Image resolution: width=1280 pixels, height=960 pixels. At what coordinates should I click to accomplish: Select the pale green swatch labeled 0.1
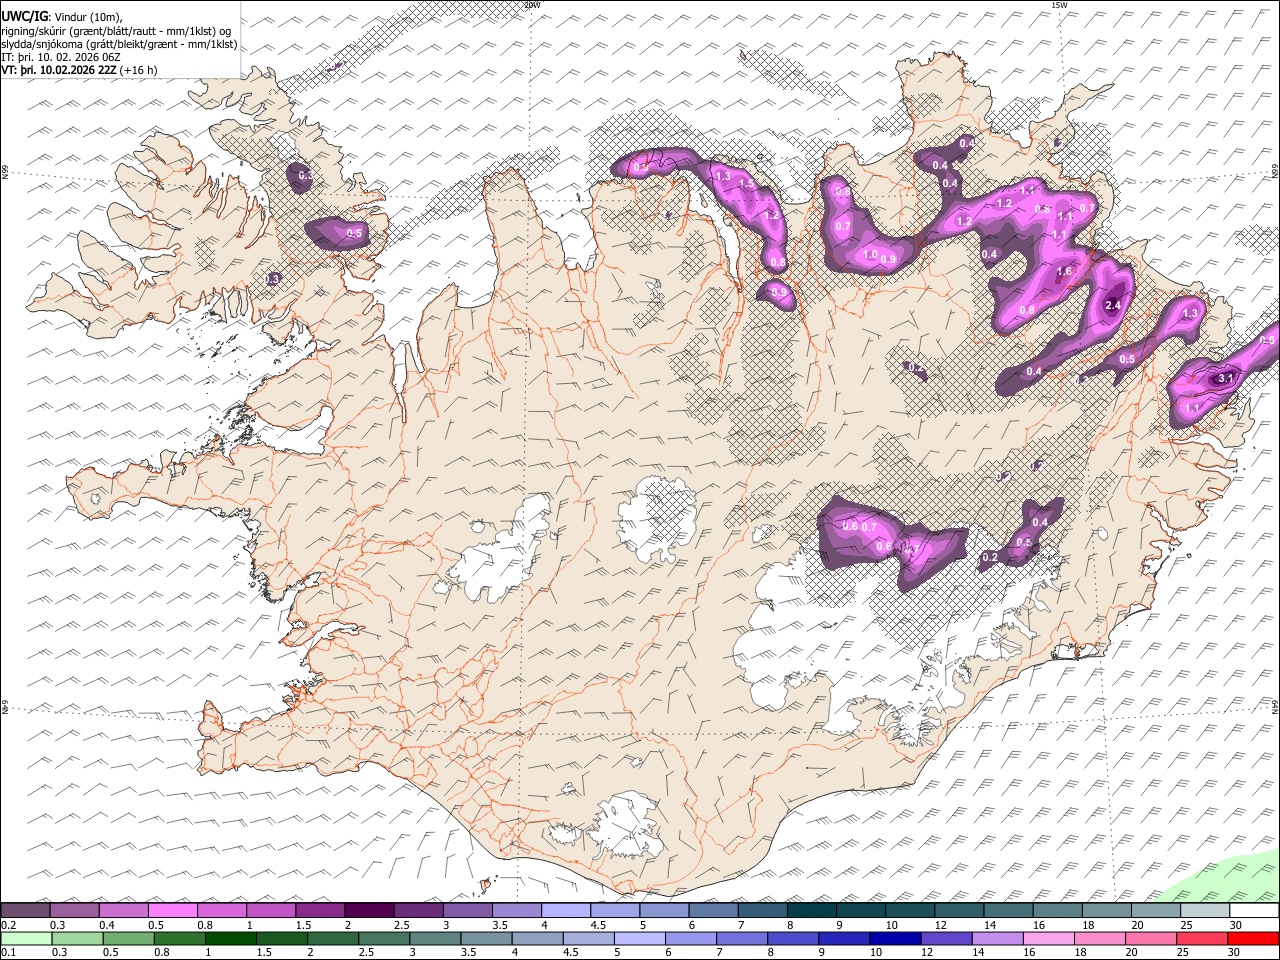click(x=25, y=938)
